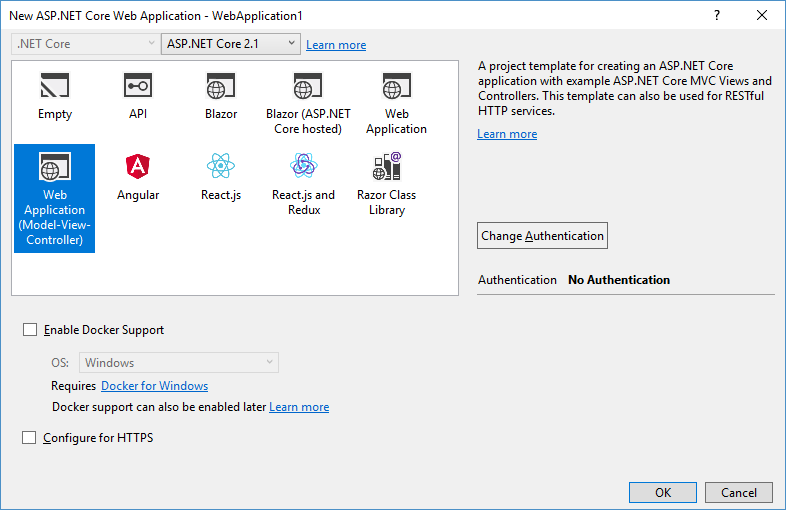786x510 pixels.
Task: Select the Web Application template icon
Action: [x=397, y=86]
